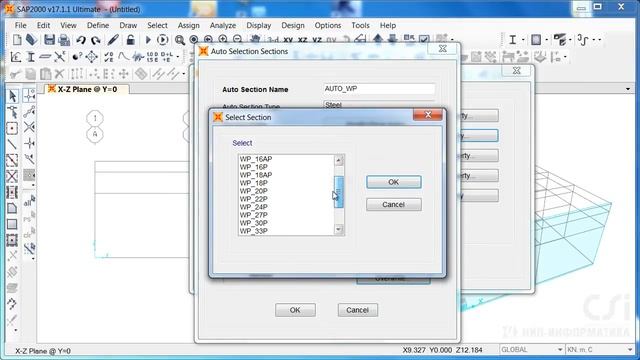The width and height of the screenshot is (640, 360).
Task: Select WP_33P in the section list
Action: point(254,231)
